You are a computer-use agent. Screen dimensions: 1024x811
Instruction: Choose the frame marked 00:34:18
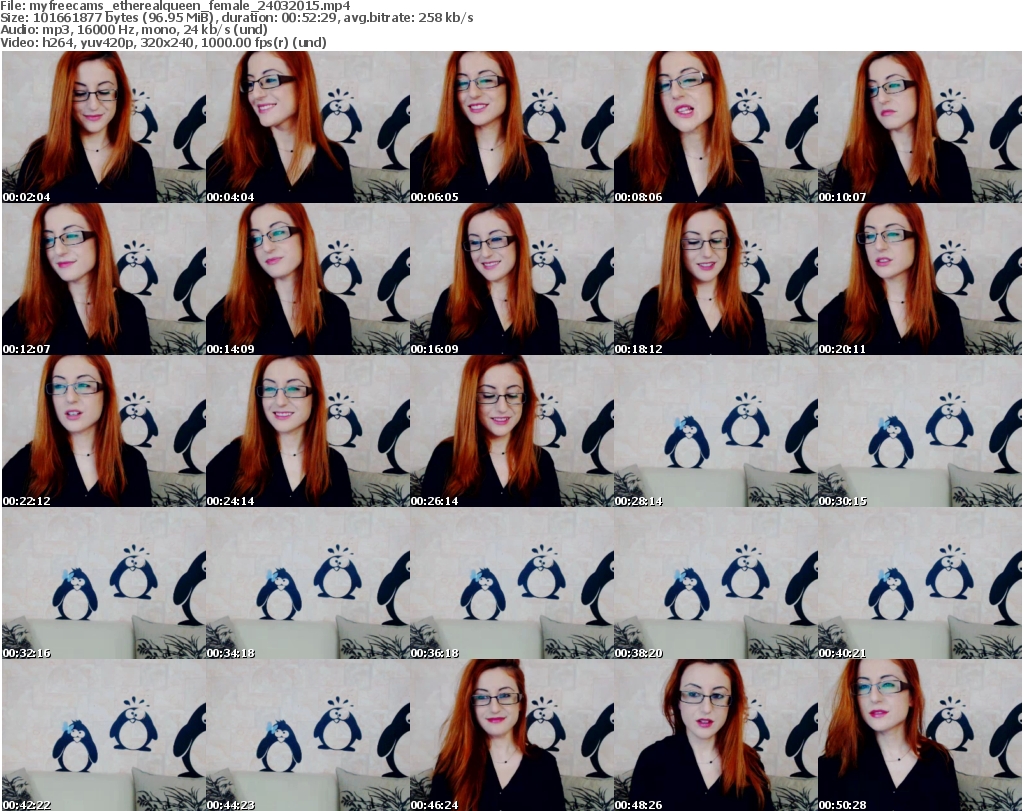[x=308, y=584]
